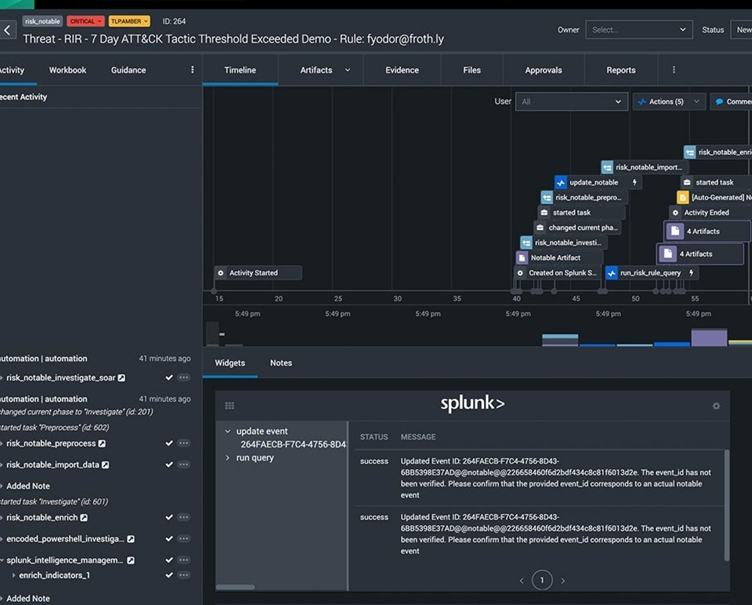
Task: Select the upper 4 Artifacts timeline card
Action: tap(706, 231)
